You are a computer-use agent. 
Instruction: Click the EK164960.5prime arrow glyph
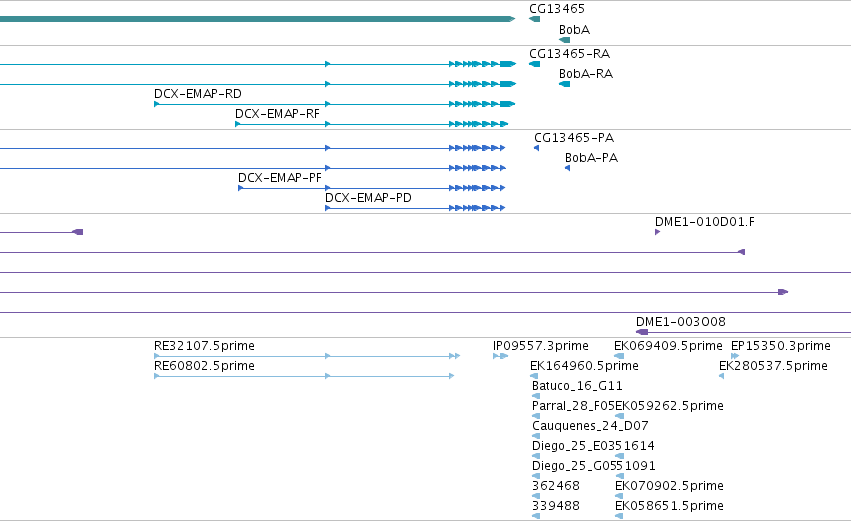[534, 376]
